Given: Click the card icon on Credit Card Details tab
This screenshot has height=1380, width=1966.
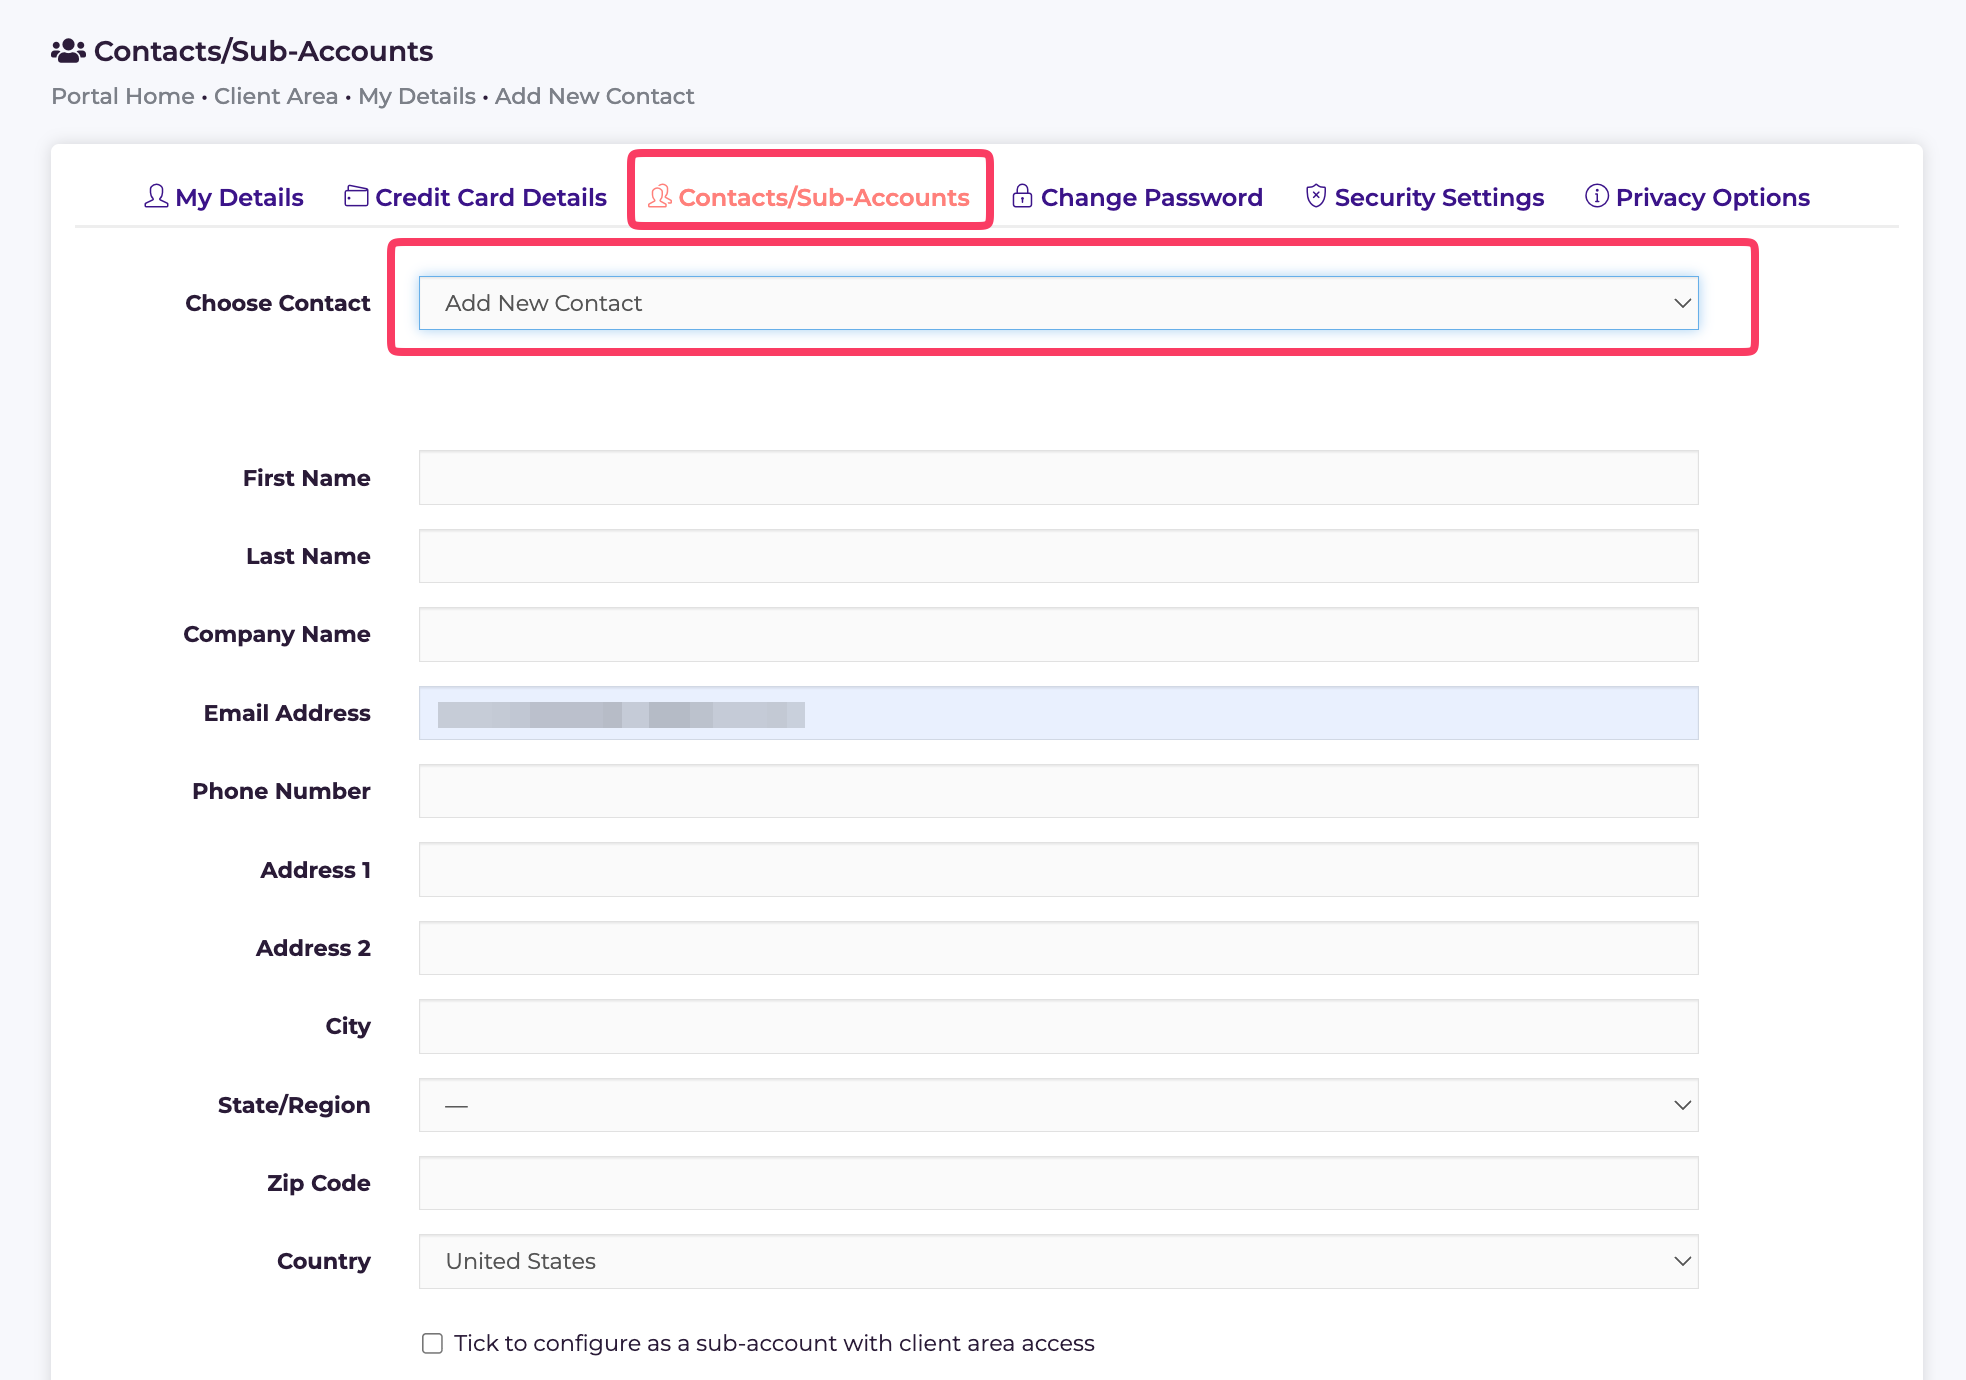Looking at the screenshot, I should pyautogui.click(x=356, y=196).
